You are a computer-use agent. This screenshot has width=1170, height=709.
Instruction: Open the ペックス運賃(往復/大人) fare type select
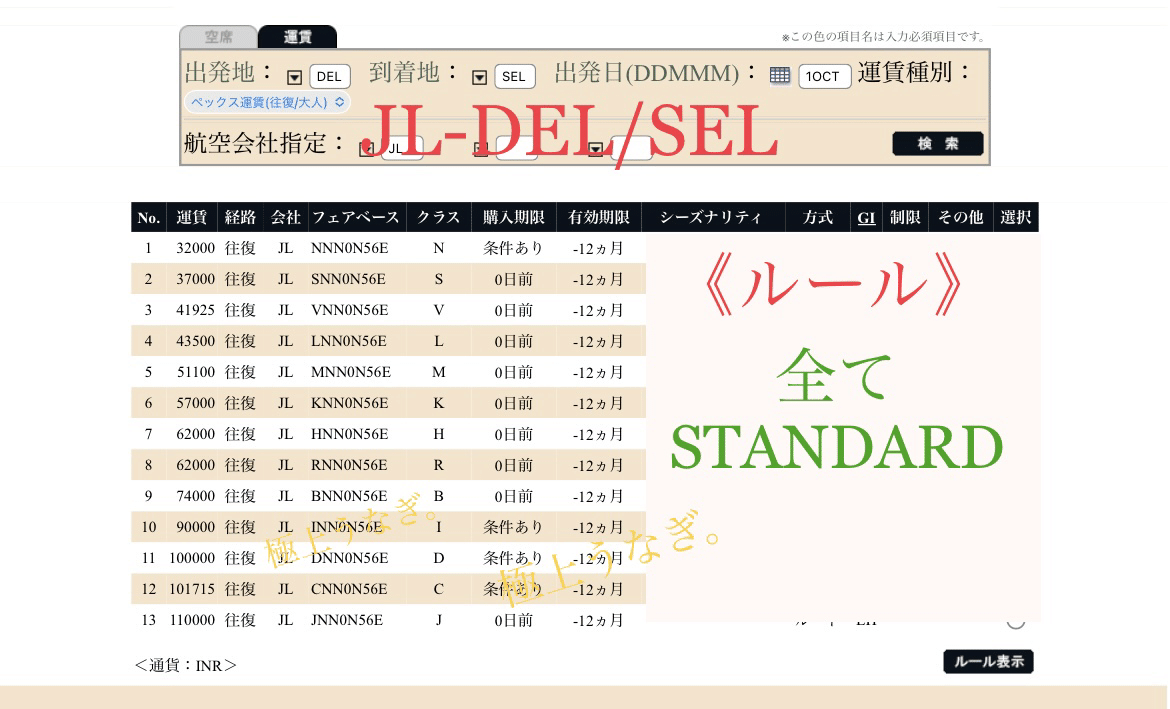pyautogui.click(x=267, y=102)
